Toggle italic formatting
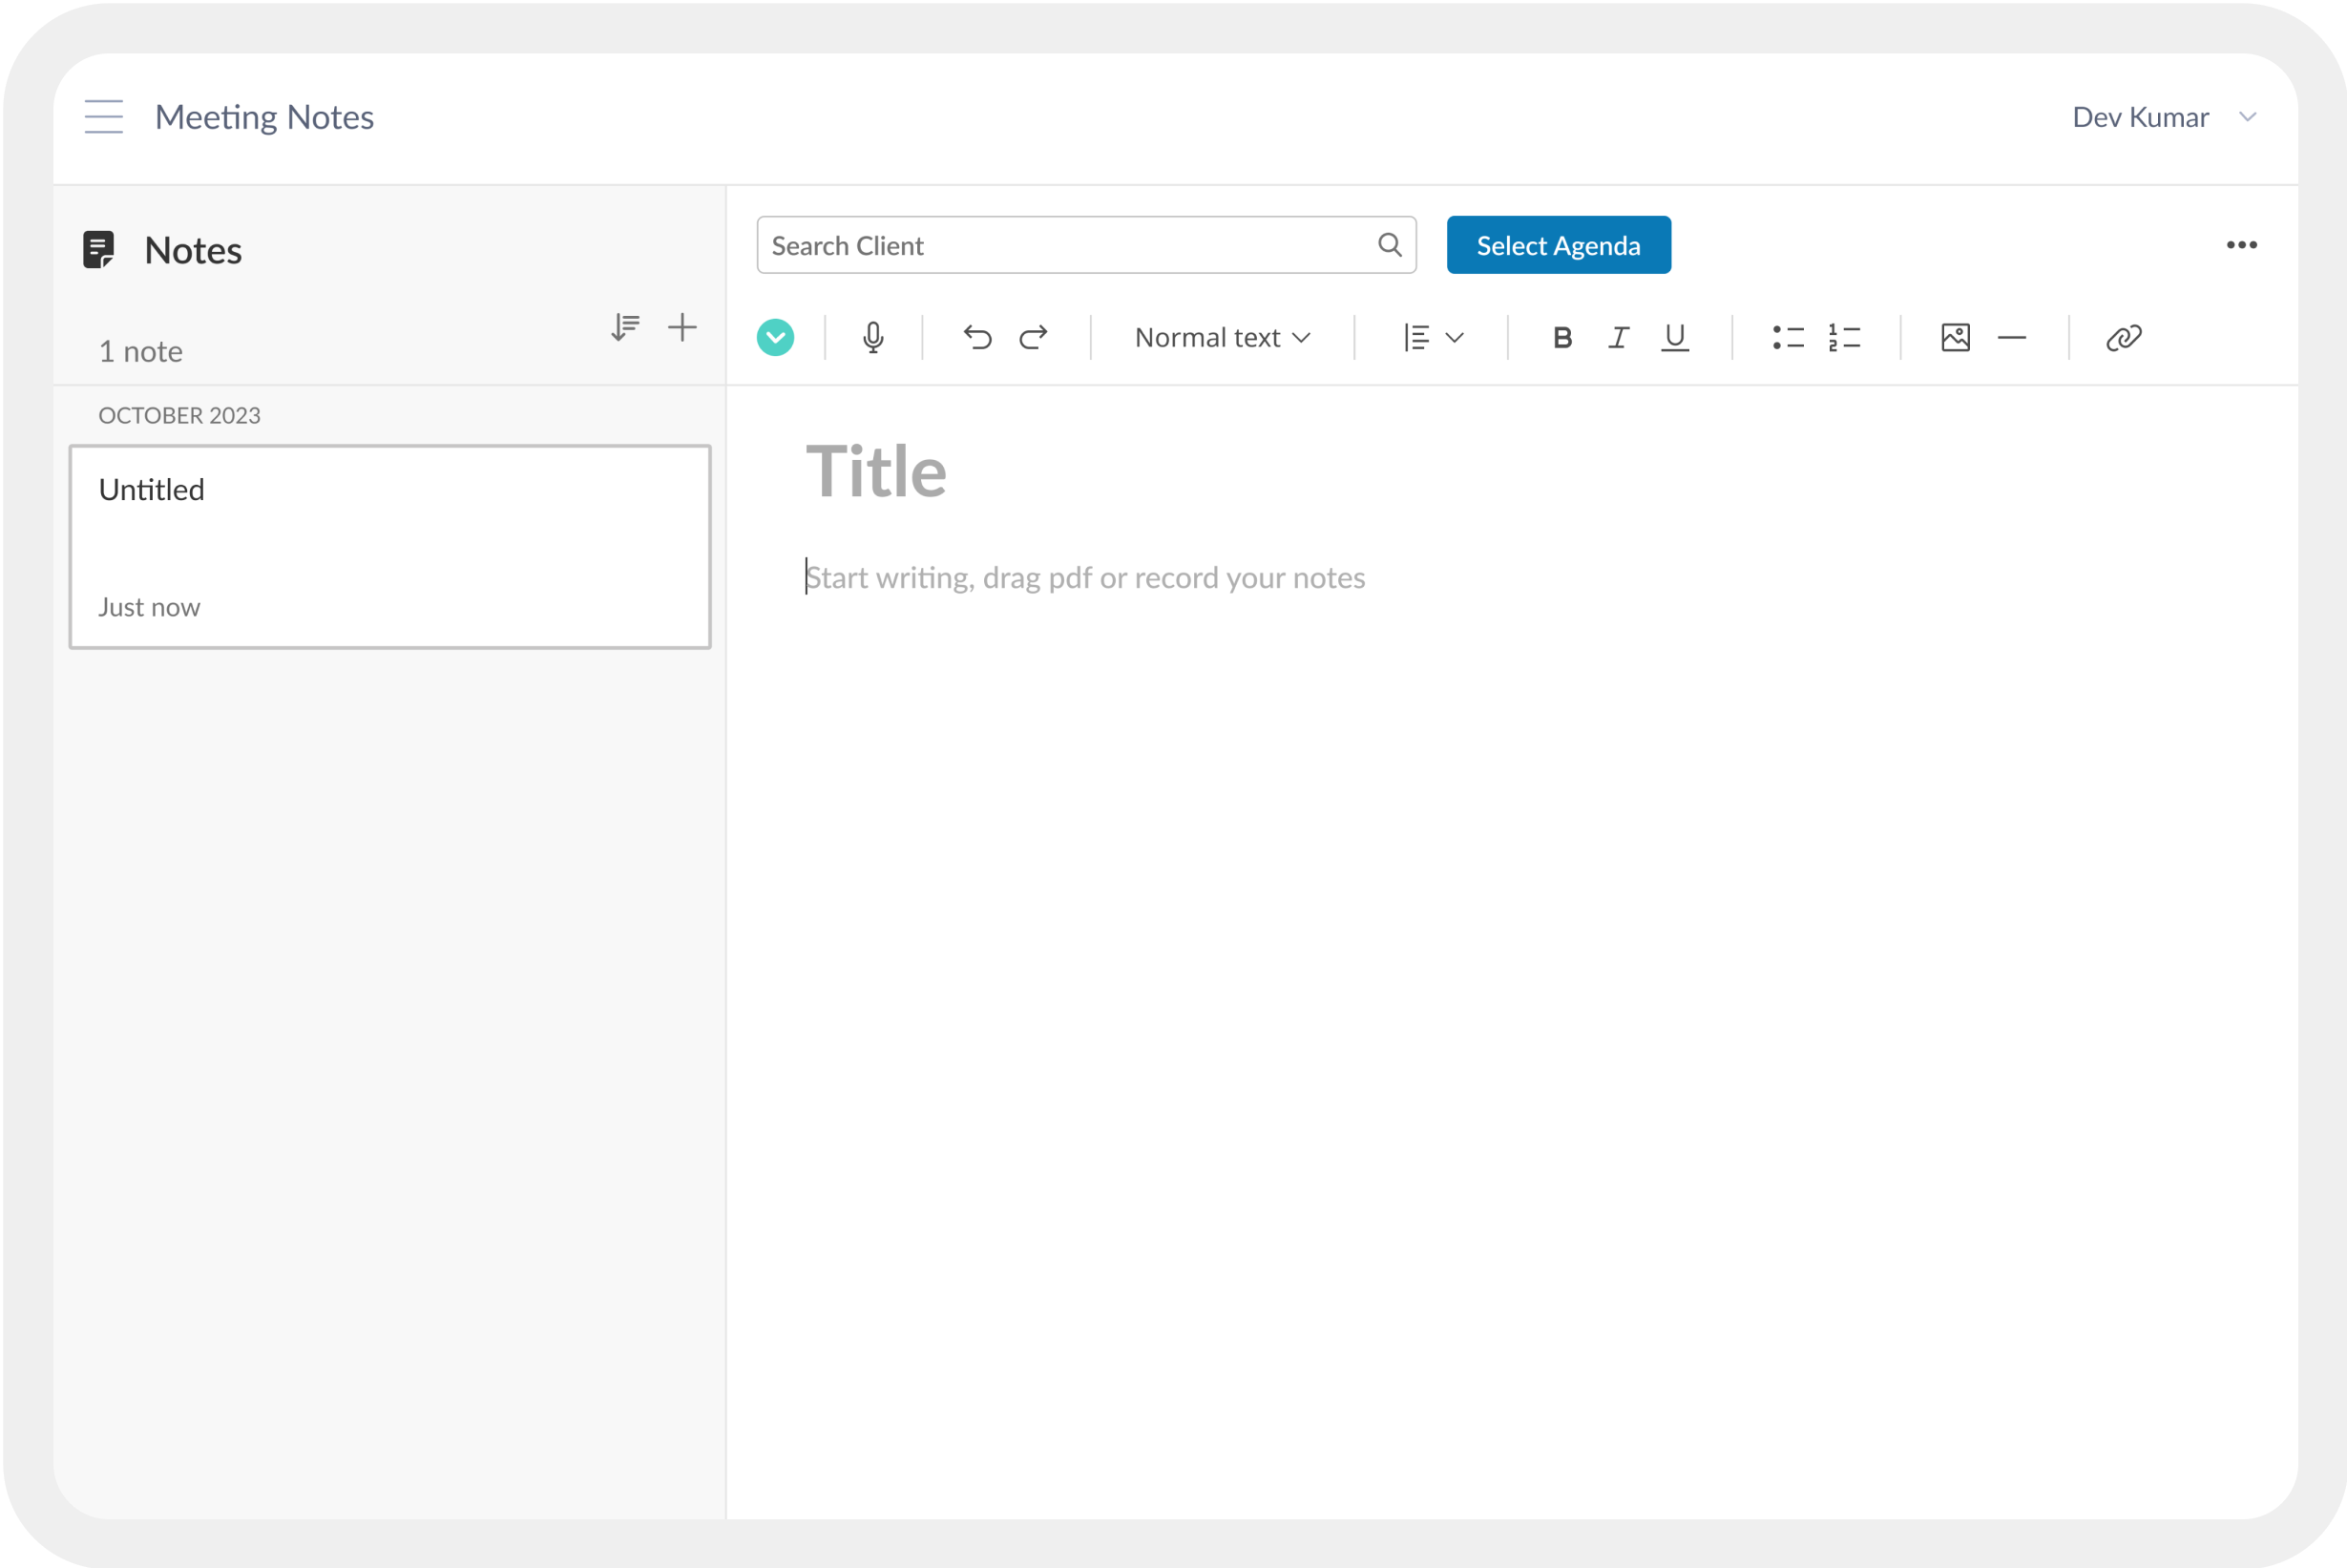 (x=1618, y=338)
